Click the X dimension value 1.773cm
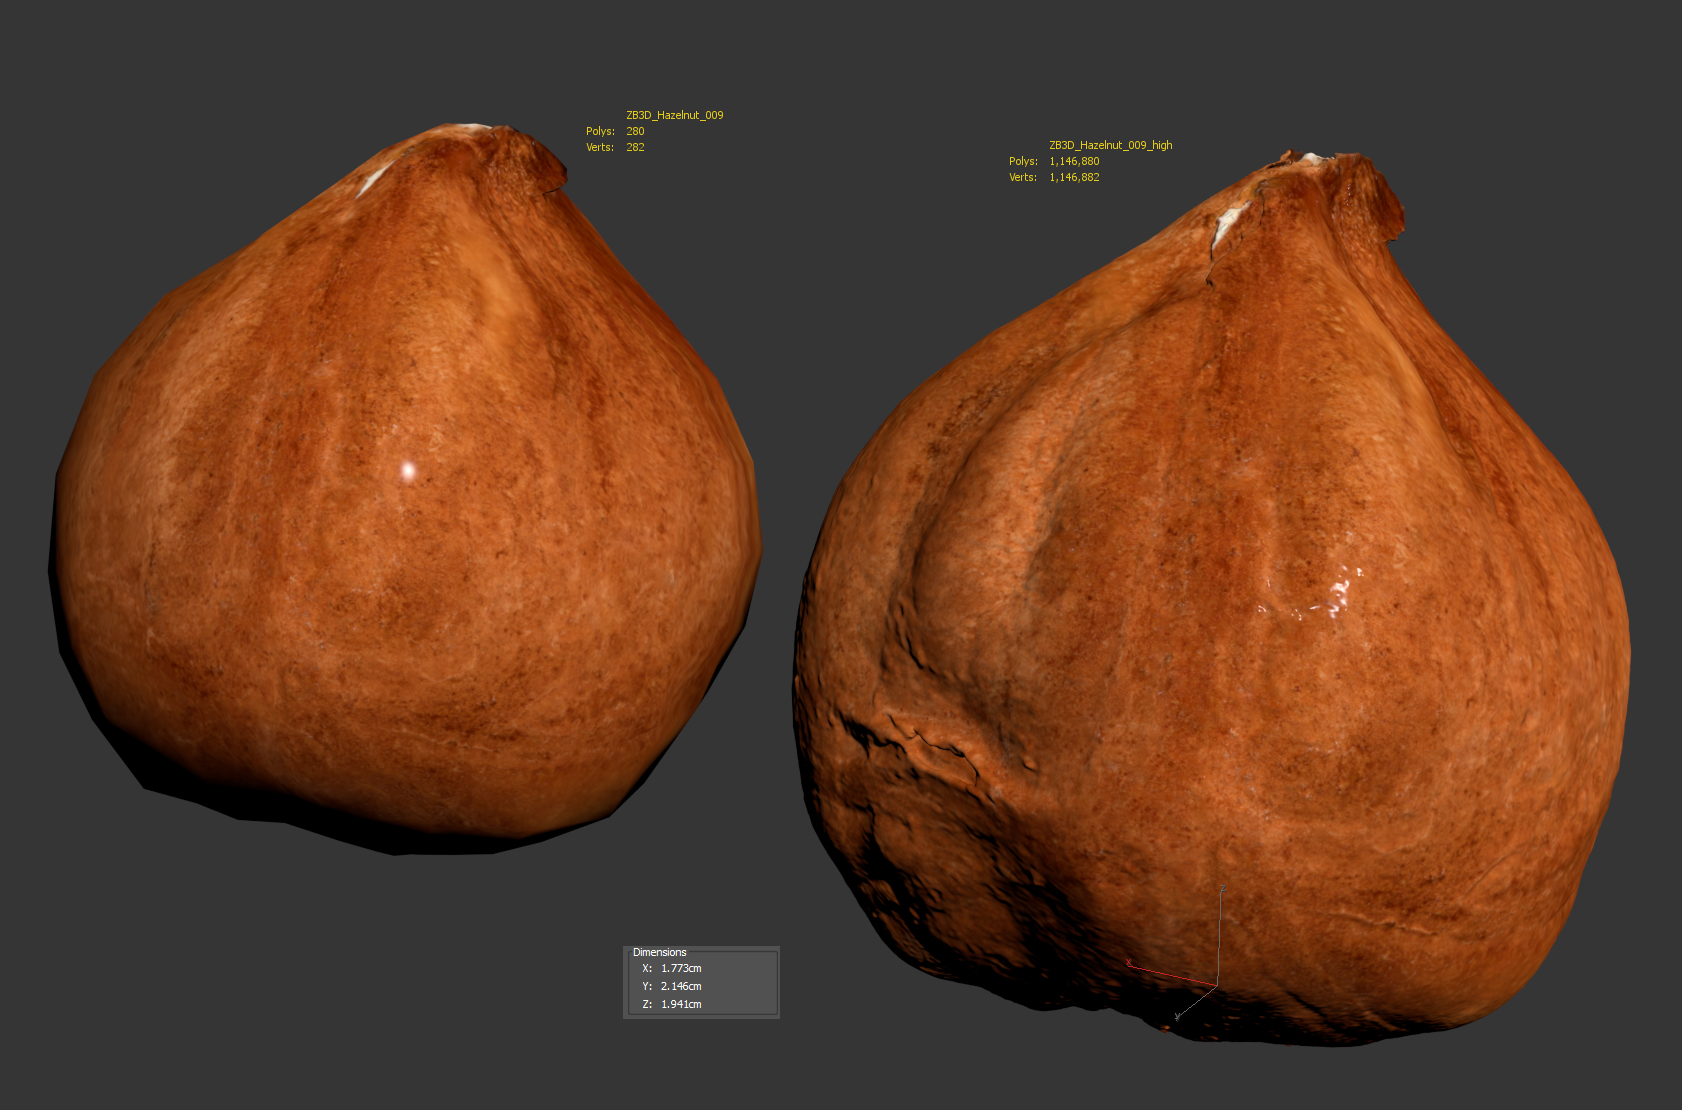 pyautogui.click(x=681, y=968)
